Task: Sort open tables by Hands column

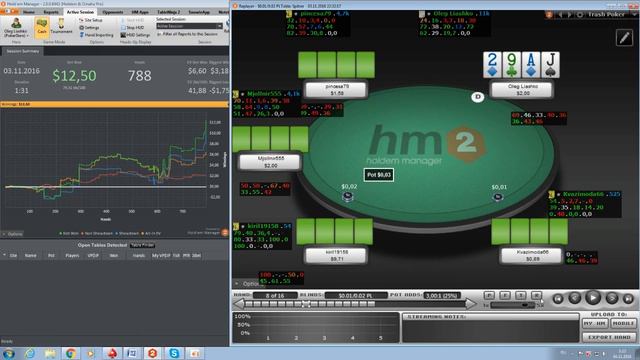Action: [139, 256]
